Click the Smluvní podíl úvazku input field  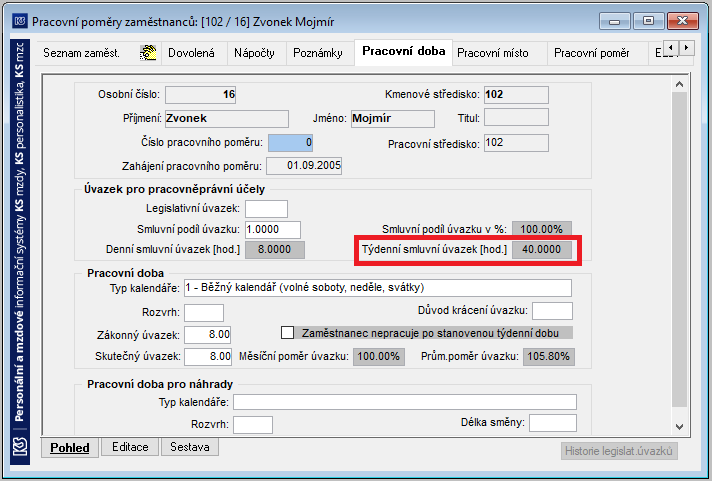[x=273, y=229]
